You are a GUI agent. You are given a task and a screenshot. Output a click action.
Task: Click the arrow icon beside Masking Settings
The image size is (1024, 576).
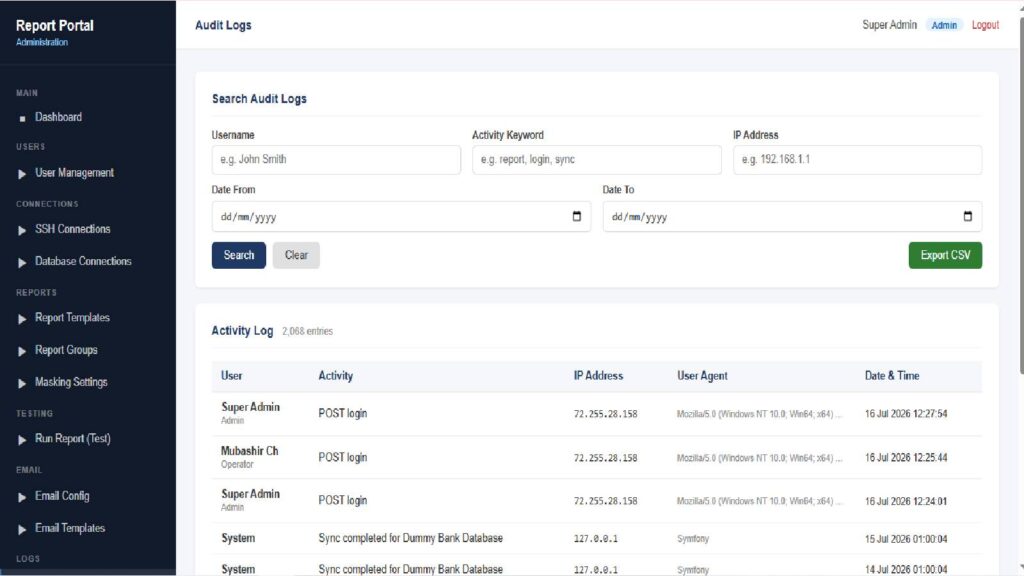[22, 383]
